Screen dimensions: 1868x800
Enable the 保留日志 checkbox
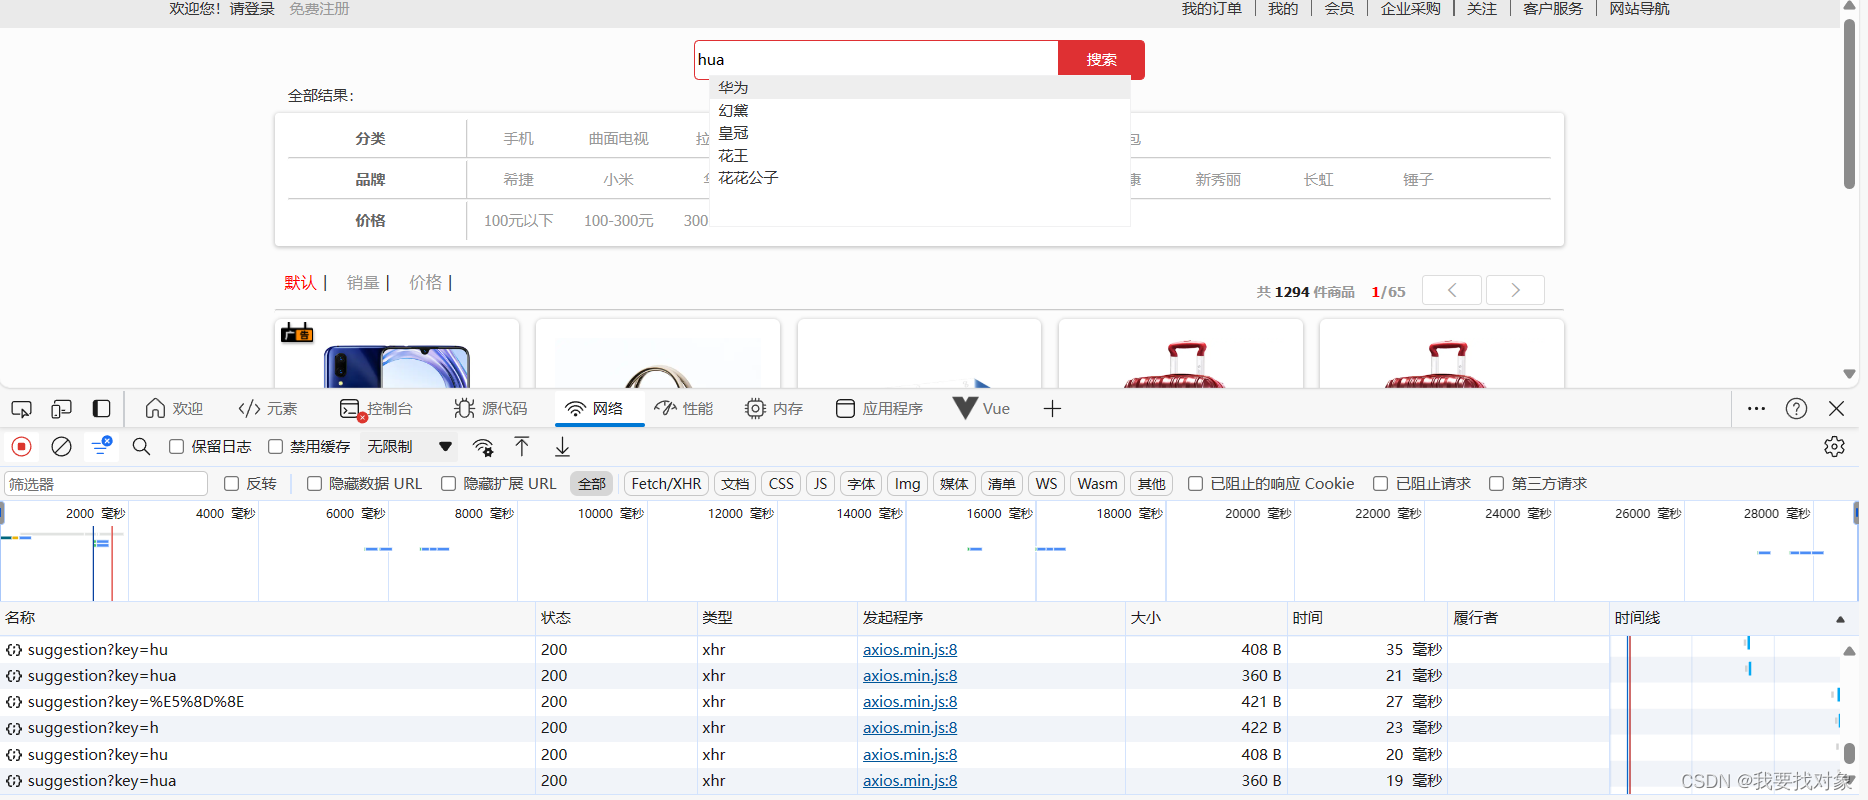coord(176,447)
